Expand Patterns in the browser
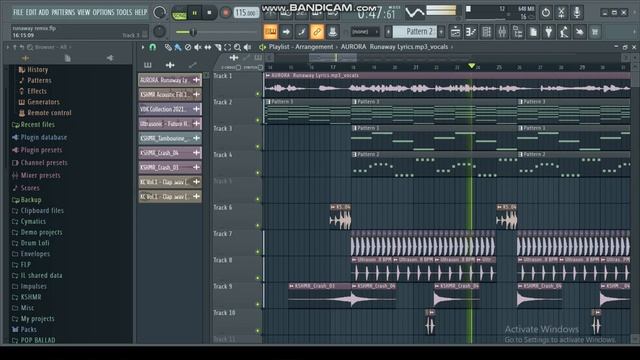The height and width of the screenshot is (360, 640). pyautogui.click(x=35, y=80)
